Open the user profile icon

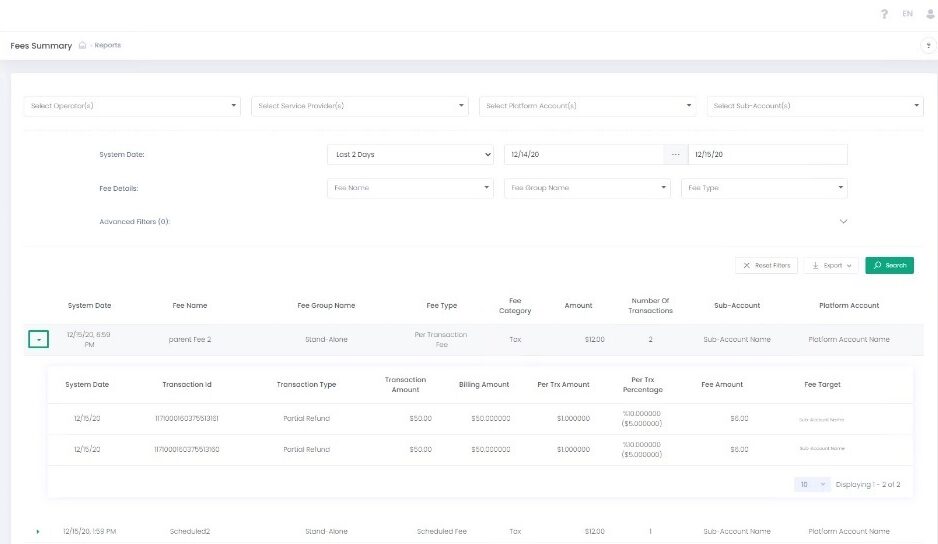(931, 14)
